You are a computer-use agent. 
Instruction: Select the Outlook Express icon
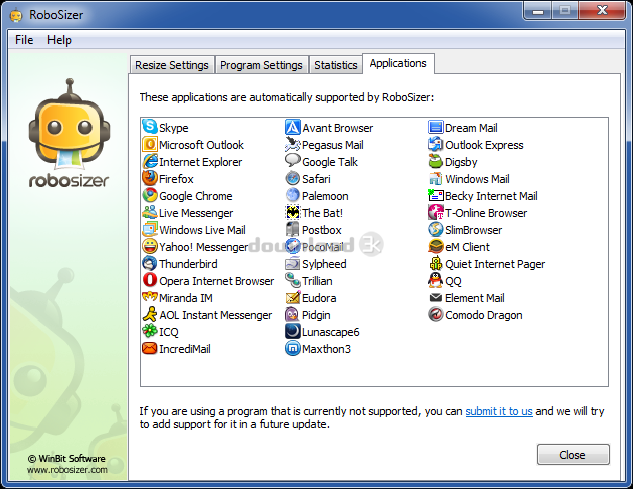(x=436, y=144)
